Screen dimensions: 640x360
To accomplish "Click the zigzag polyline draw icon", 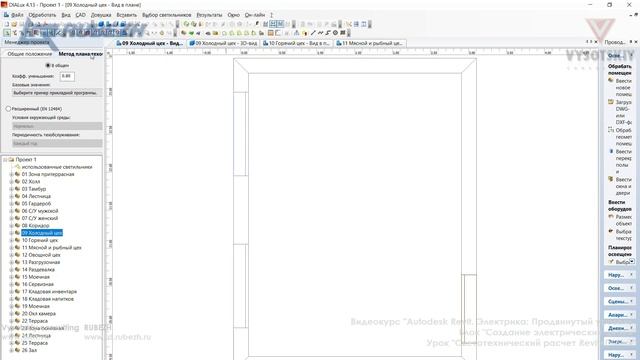I will pyautogui.click(x=320, y=33).
